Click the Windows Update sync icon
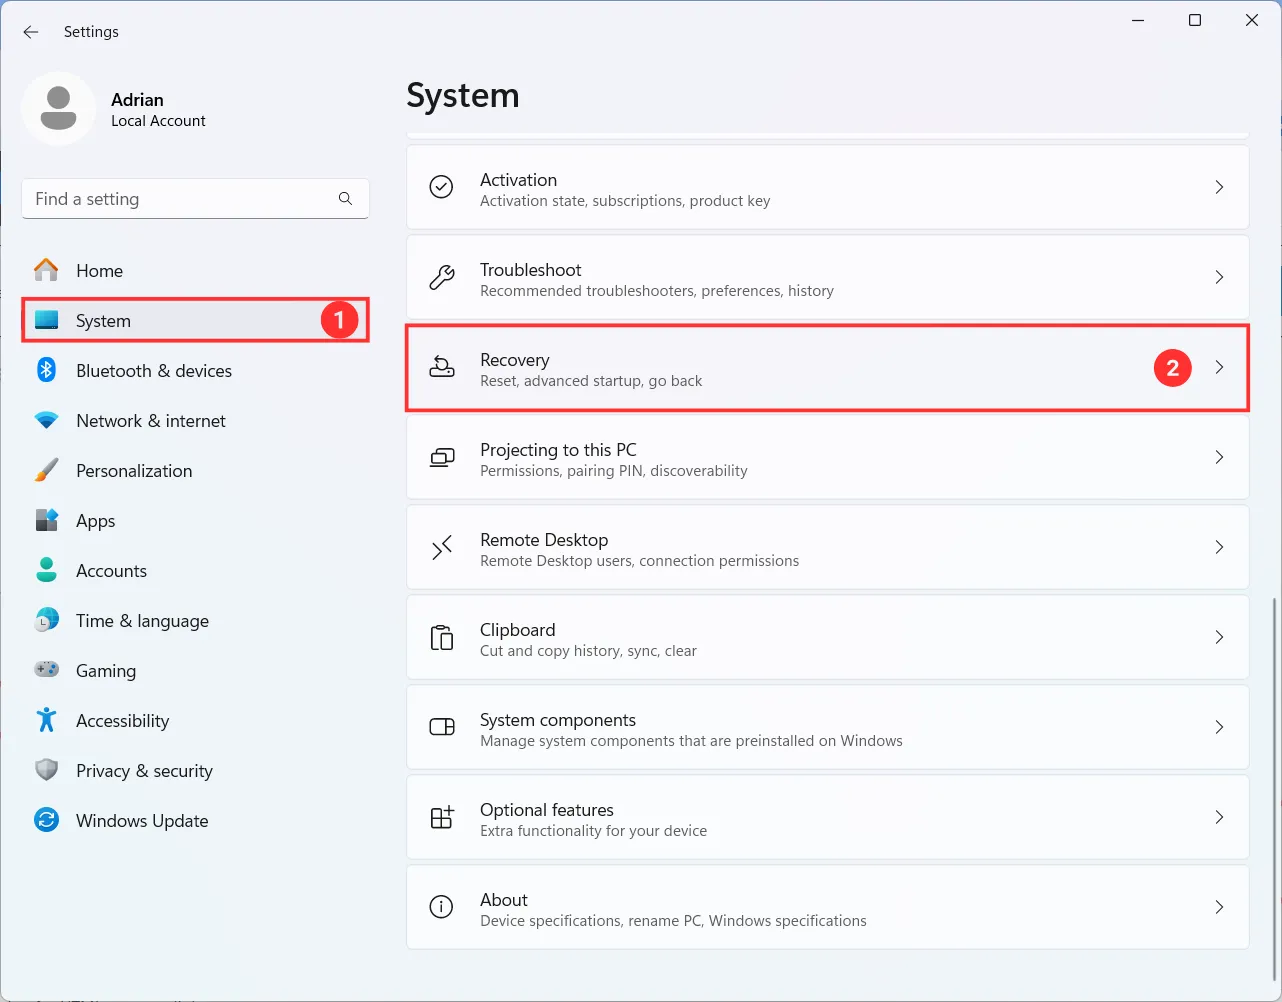Image resolution: width=1282 pixels, height=1002 pixels. [x=46, y=820]
